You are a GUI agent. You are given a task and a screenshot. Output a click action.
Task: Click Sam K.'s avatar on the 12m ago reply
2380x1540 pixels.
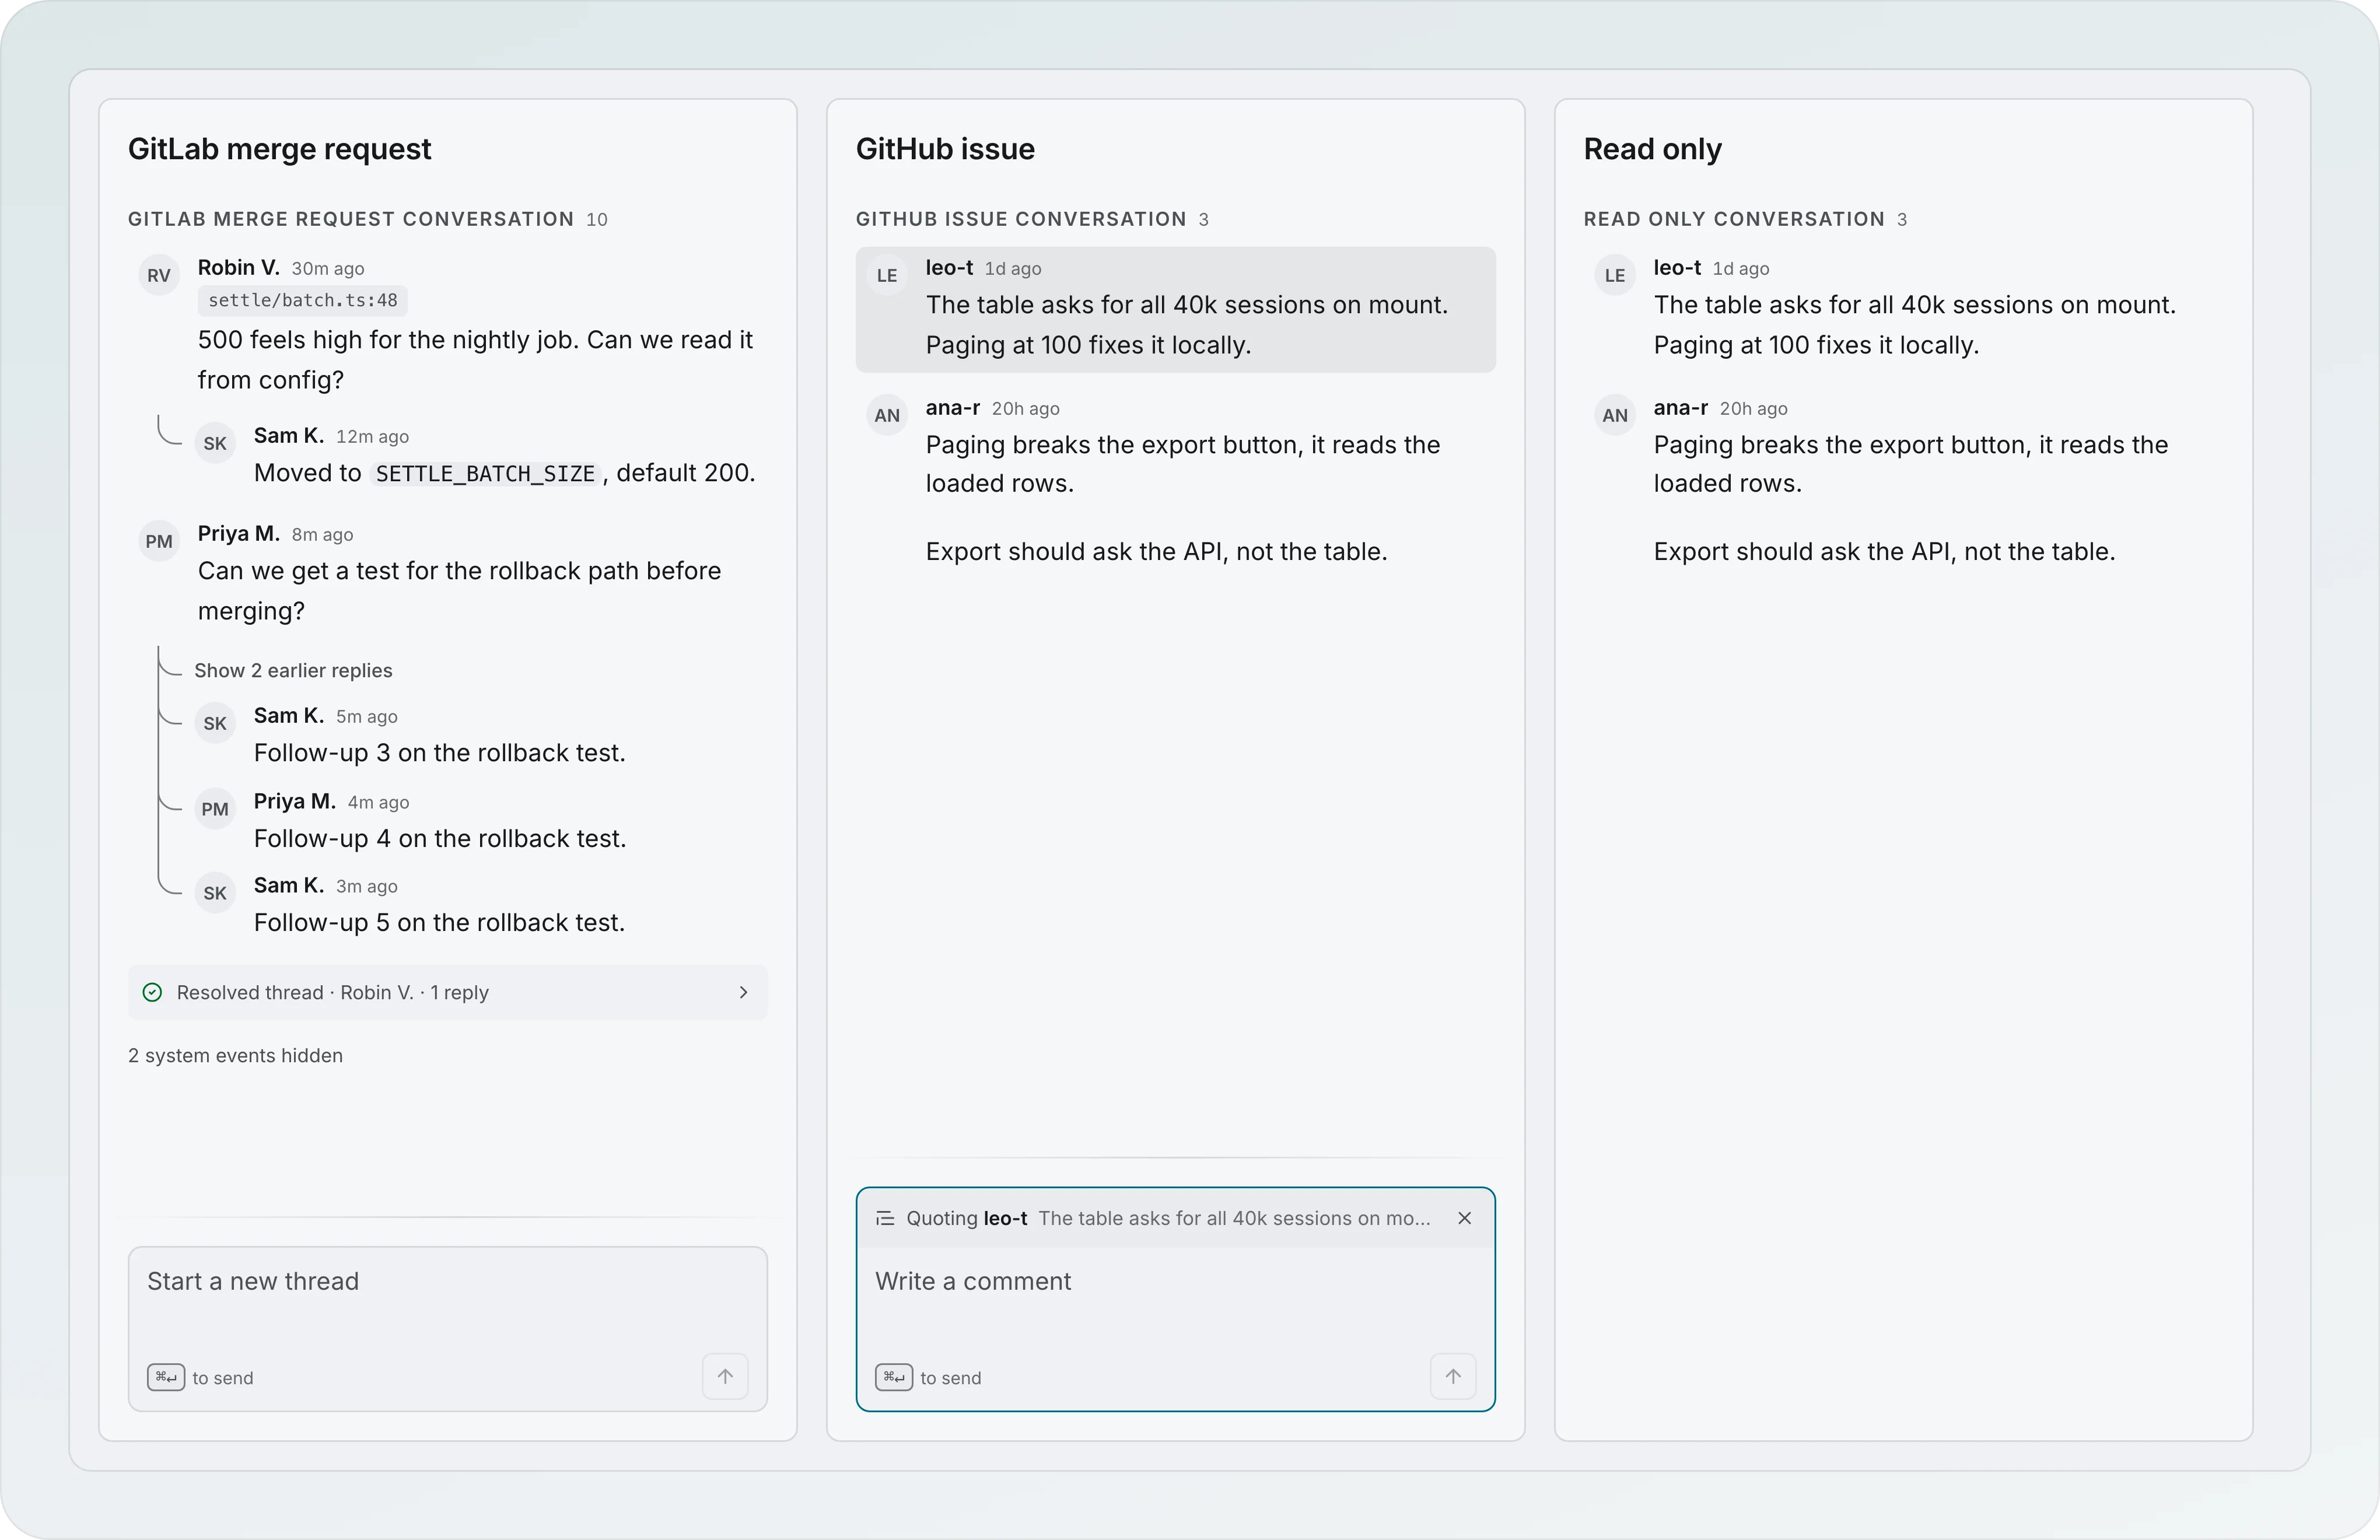215,443
